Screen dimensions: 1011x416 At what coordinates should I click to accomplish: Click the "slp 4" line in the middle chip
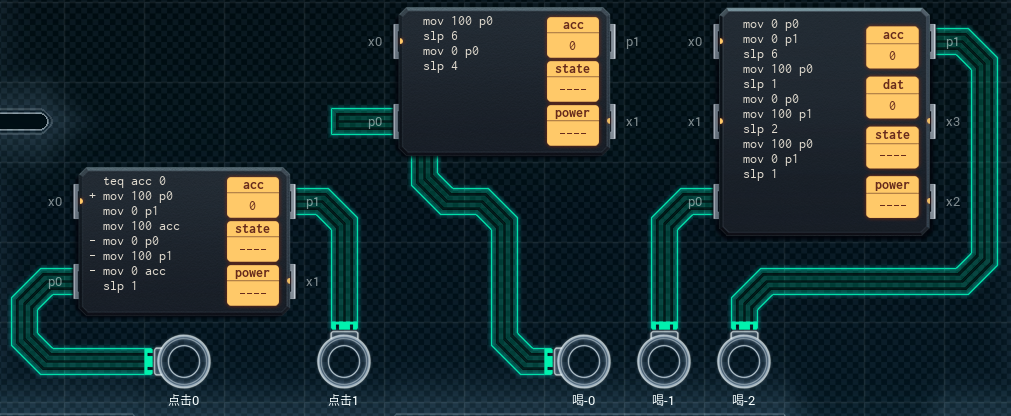[443, 66]
